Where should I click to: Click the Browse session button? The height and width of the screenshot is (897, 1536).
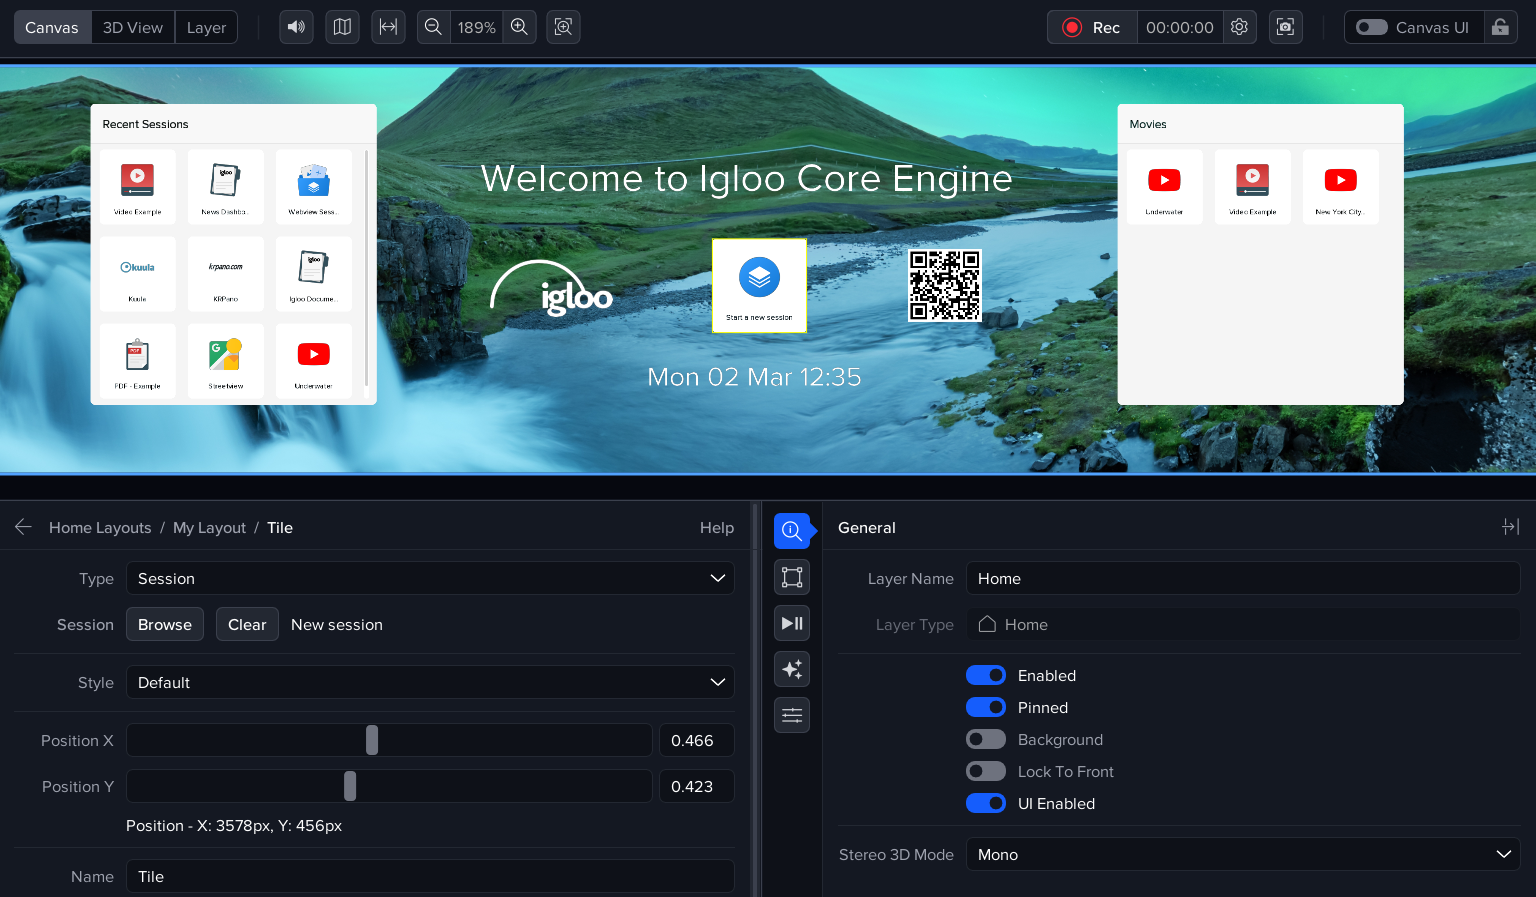[x=165, y=625]
